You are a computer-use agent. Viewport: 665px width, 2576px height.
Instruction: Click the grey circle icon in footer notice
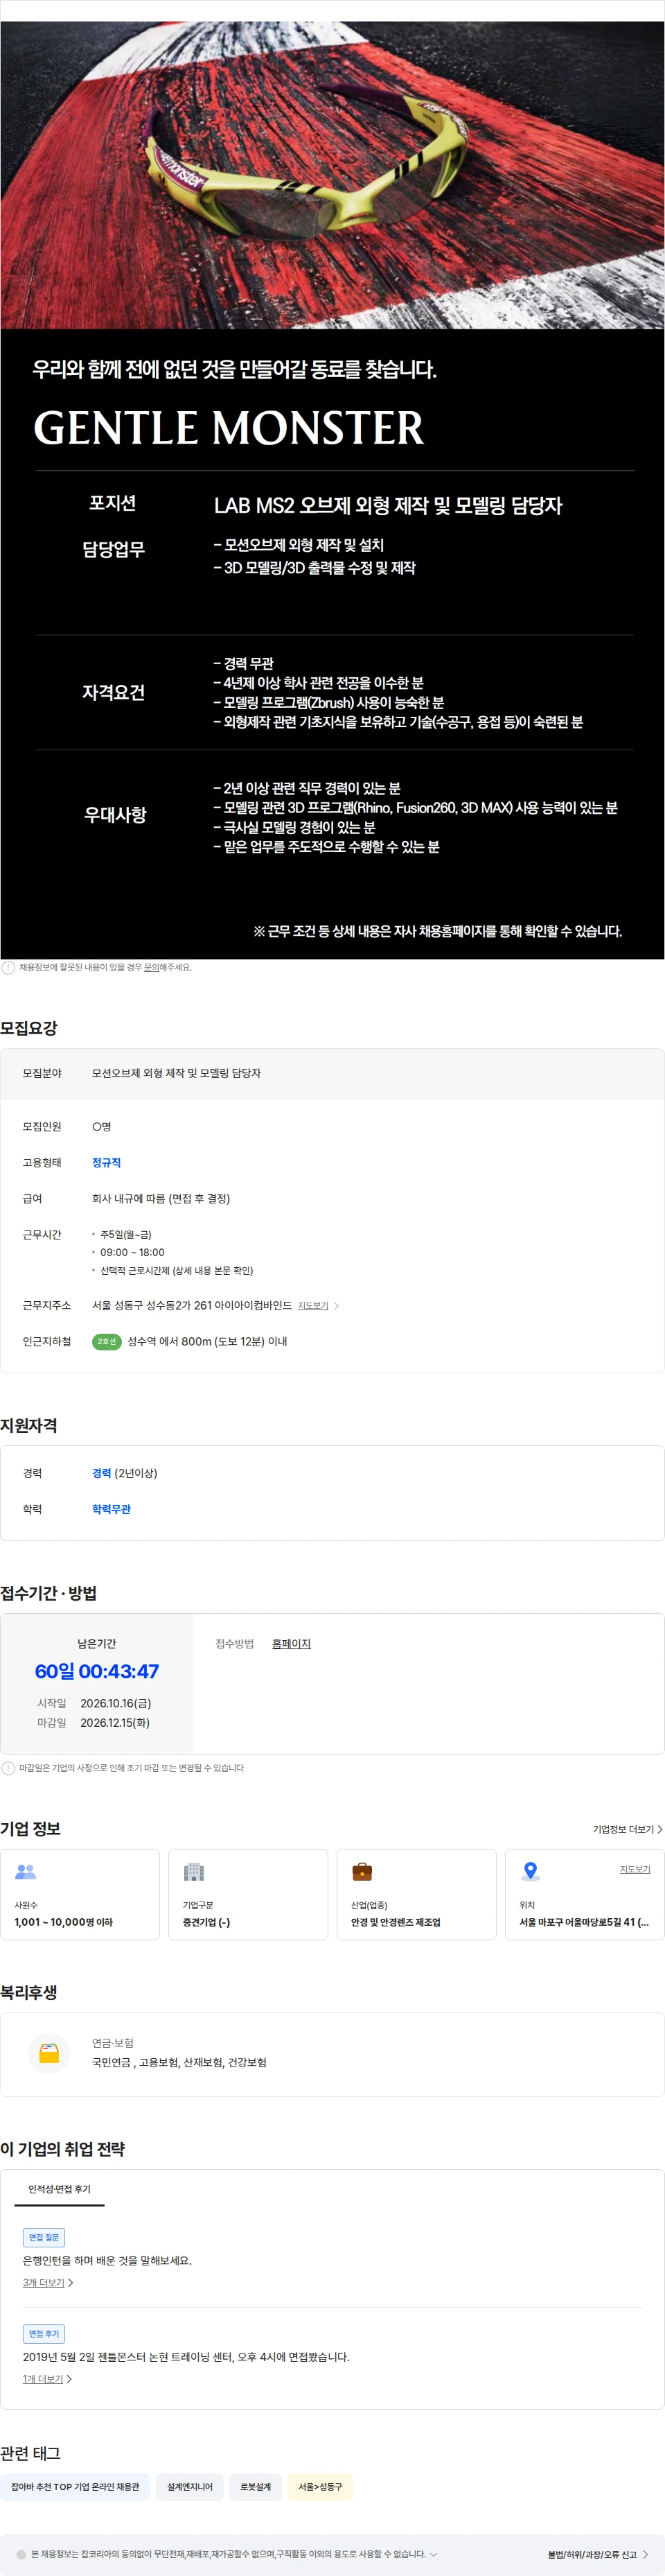[x=21, y=2554]
